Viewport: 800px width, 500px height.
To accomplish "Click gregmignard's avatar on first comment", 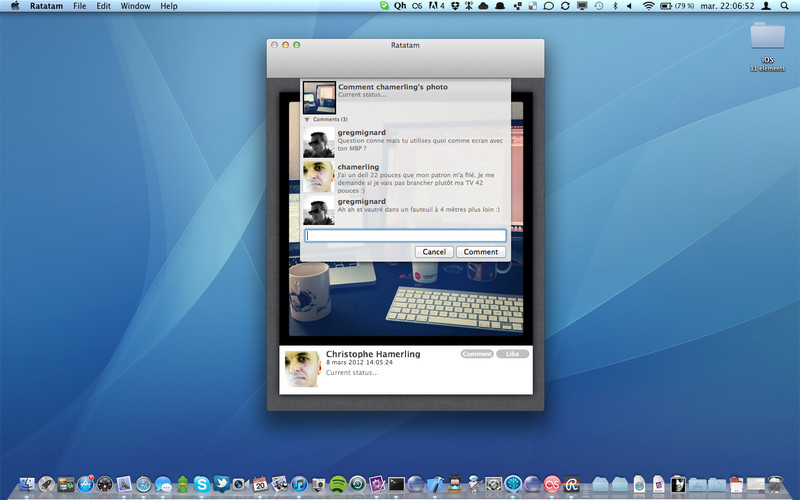I will click(x=319, y=142).
